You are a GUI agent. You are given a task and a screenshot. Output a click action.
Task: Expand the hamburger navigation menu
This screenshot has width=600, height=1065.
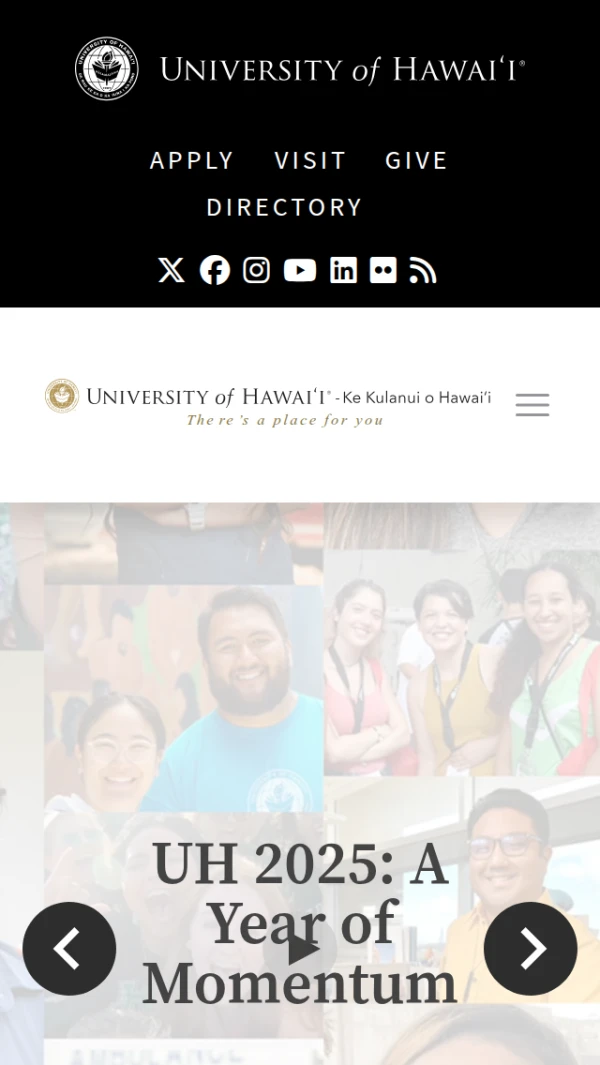[x=532, y=405]
